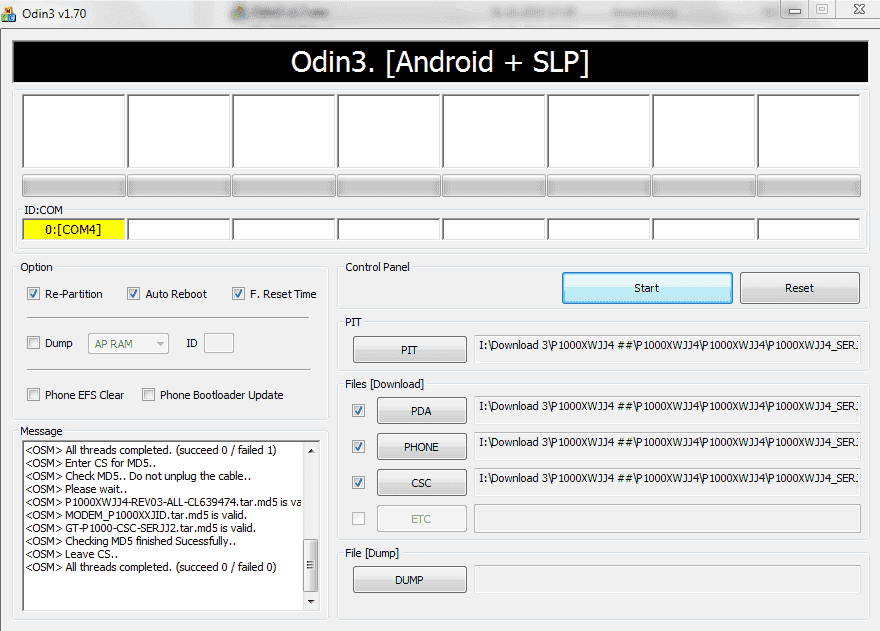Click the yellow 0:[COM4] port box
This screenshot has height=631, width=880.
[74, 230]
